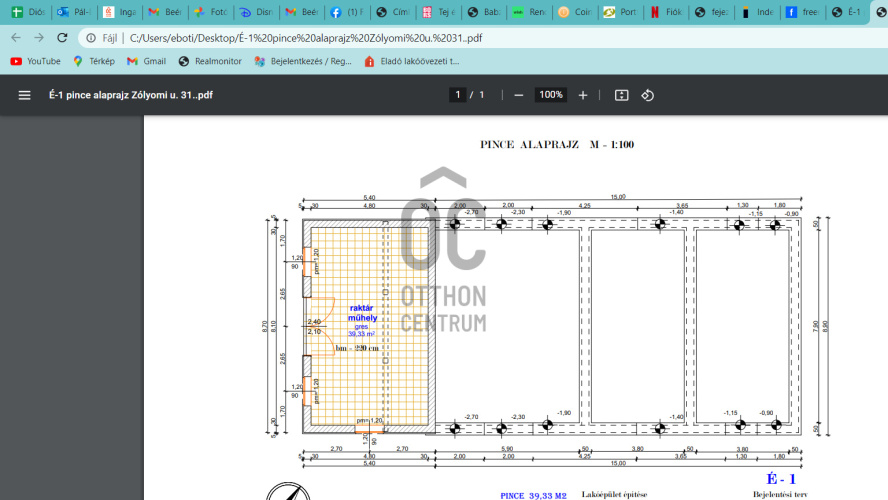
Task: Zoom in the PDF with plus button
Action: (x=583, y=95)
